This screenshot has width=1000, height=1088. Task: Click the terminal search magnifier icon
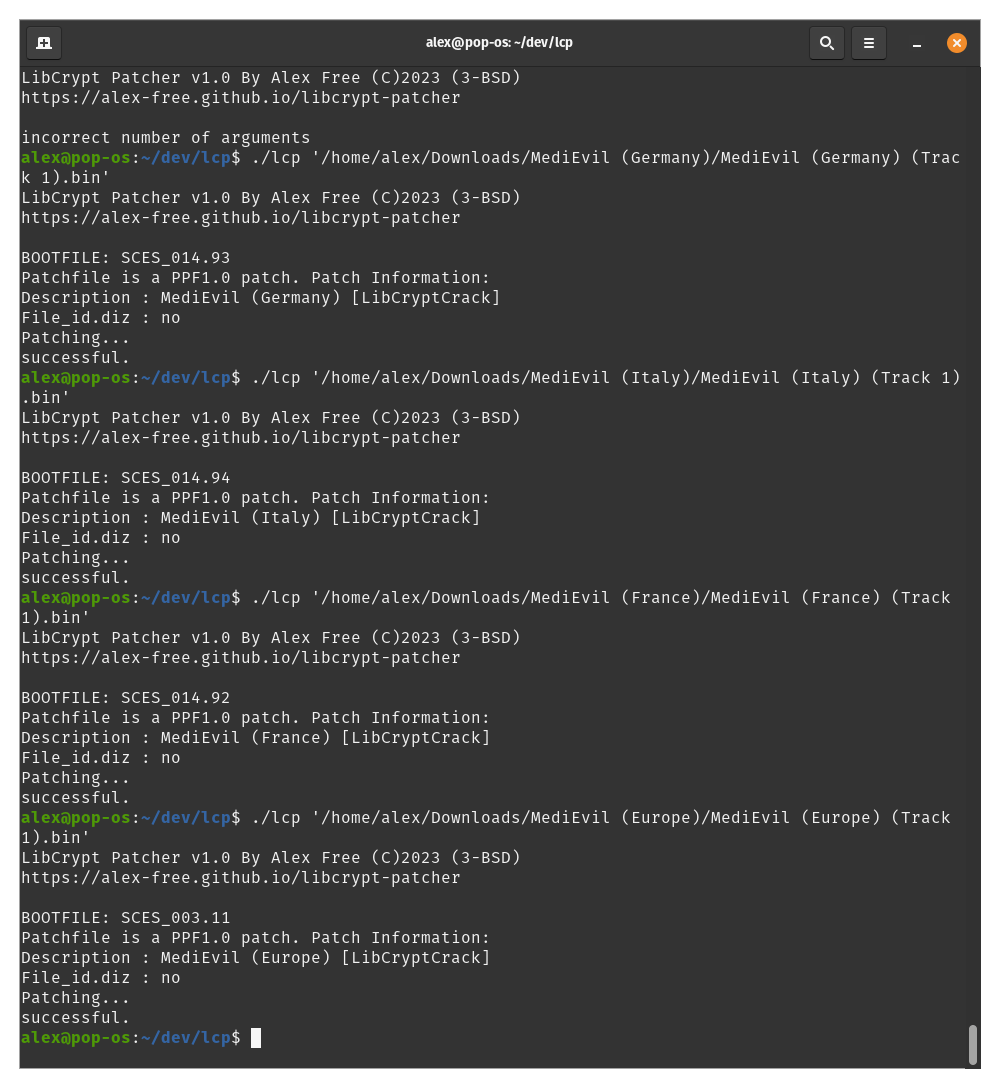coord(827,43)
